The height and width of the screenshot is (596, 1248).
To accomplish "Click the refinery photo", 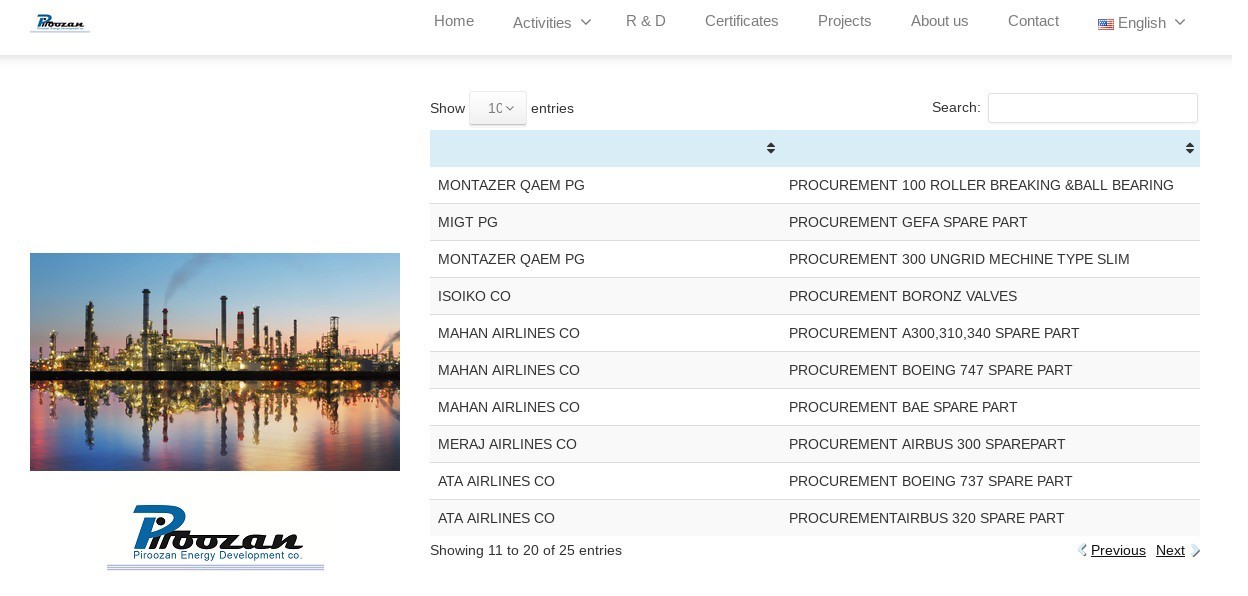I will 215,362.
